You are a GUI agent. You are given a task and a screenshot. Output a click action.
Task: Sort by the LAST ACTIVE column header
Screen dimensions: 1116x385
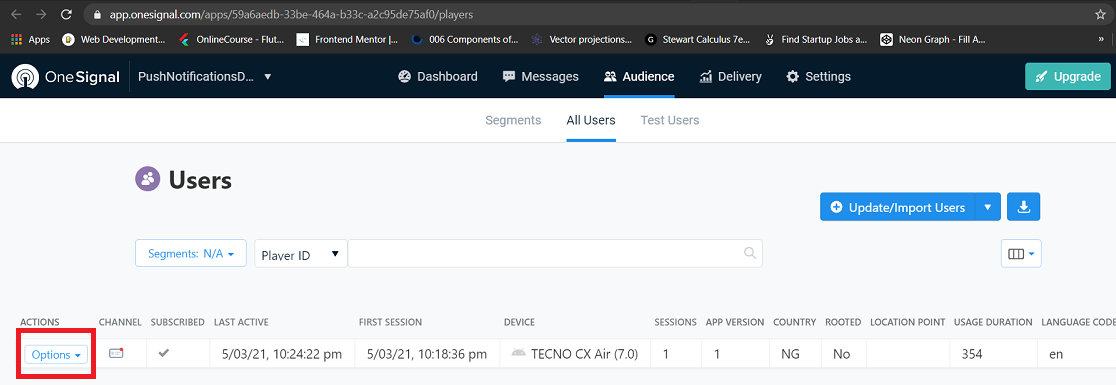[241, 322]
